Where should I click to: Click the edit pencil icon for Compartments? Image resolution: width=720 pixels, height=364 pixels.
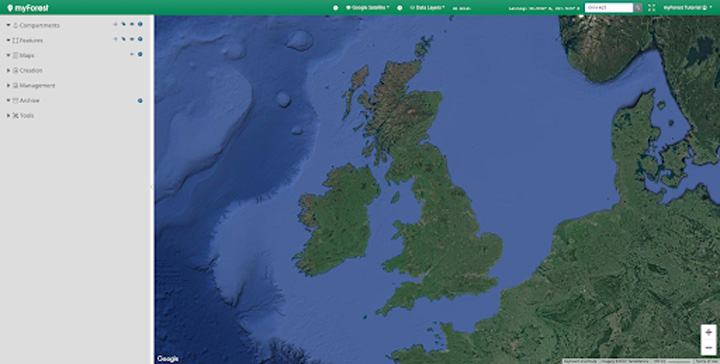click(124, 24)
